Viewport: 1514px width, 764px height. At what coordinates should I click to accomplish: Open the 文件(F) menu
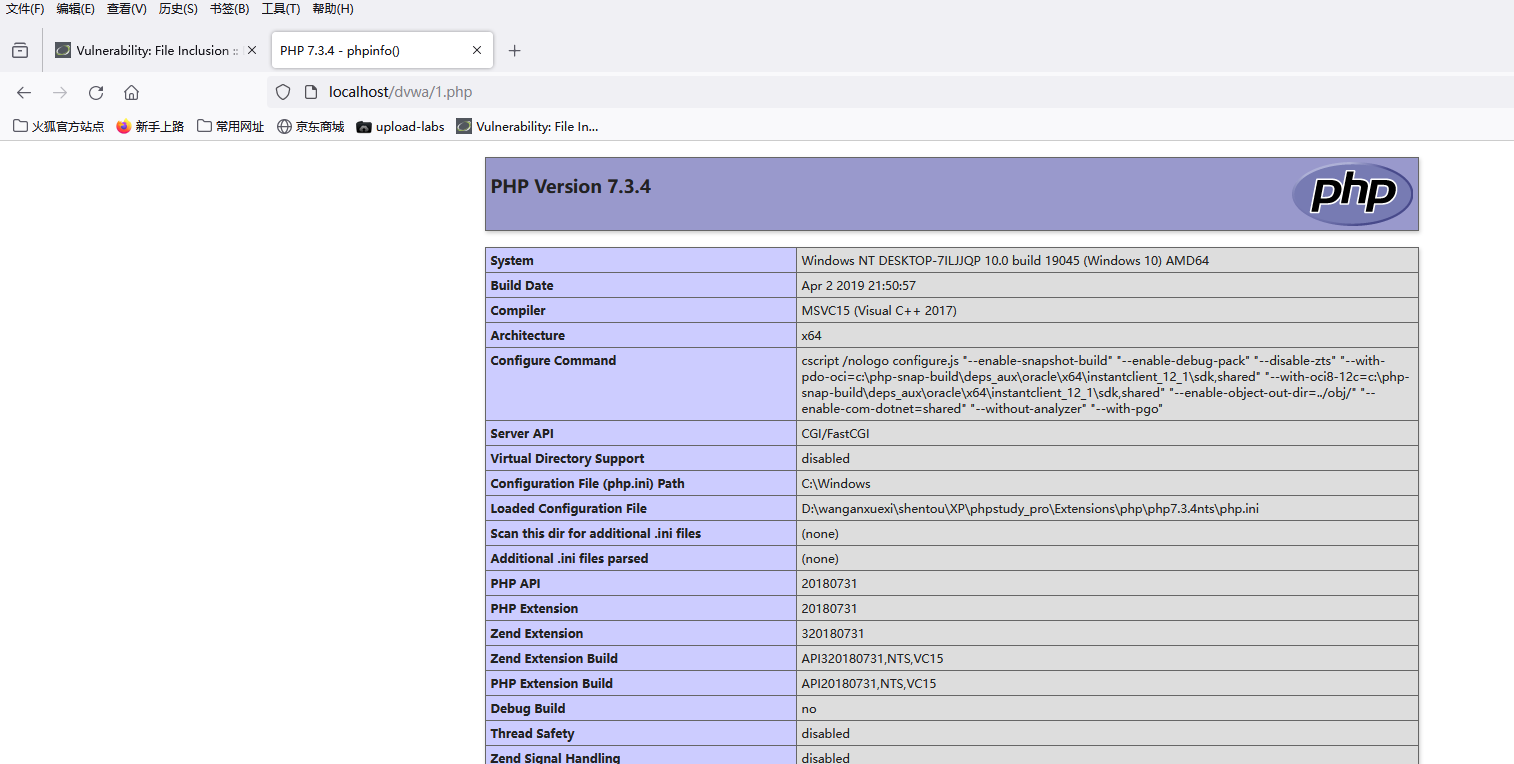pyautogui.click(x=26, y=9)
